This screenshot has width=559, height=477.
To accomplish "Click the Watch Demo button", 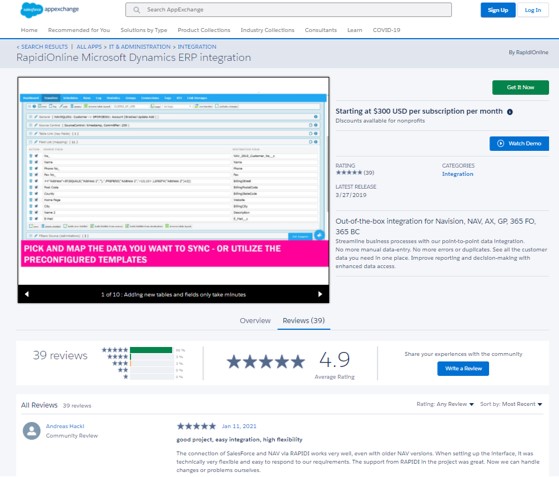I will [x=519, y=143].
